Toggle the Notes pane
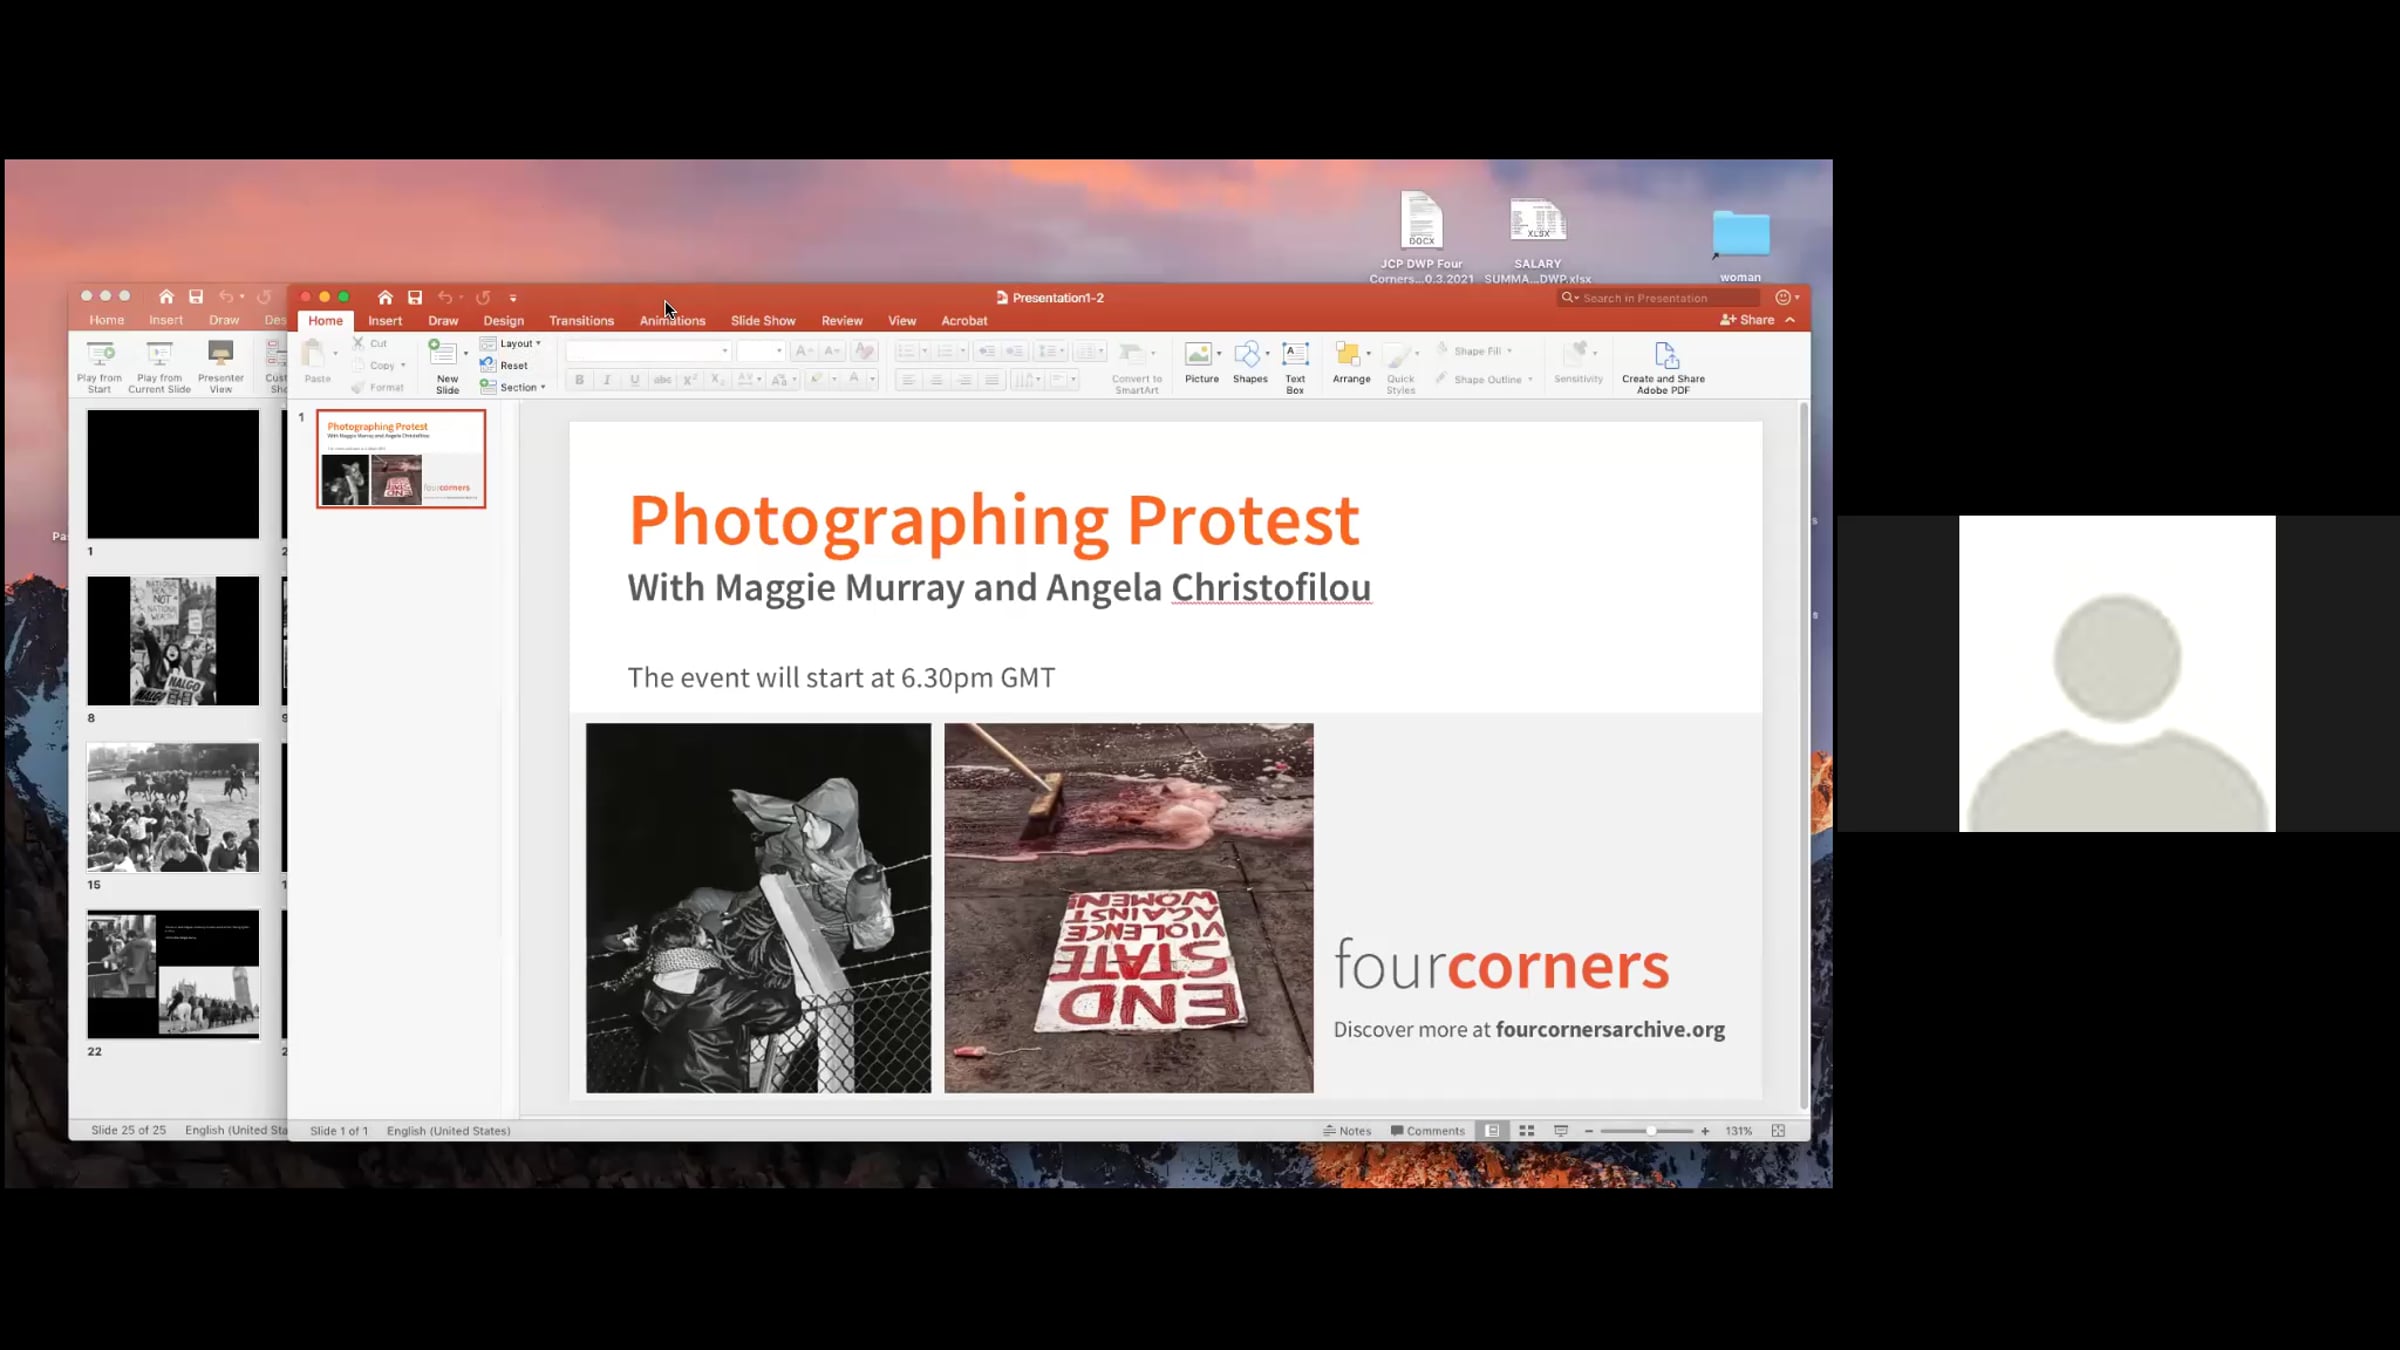The image size is (2400, 1350). (1347, 1131)
